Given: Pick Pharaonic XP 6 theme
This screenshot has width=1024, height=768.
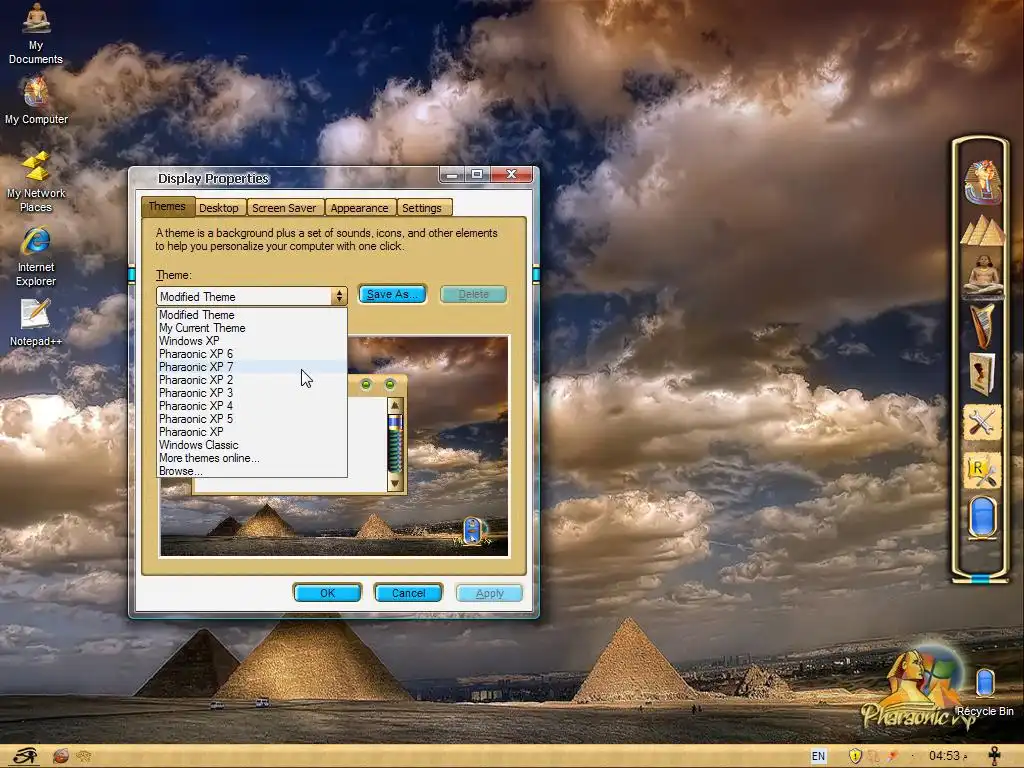Looking at the screenshot, I should [x=252, y=354].
